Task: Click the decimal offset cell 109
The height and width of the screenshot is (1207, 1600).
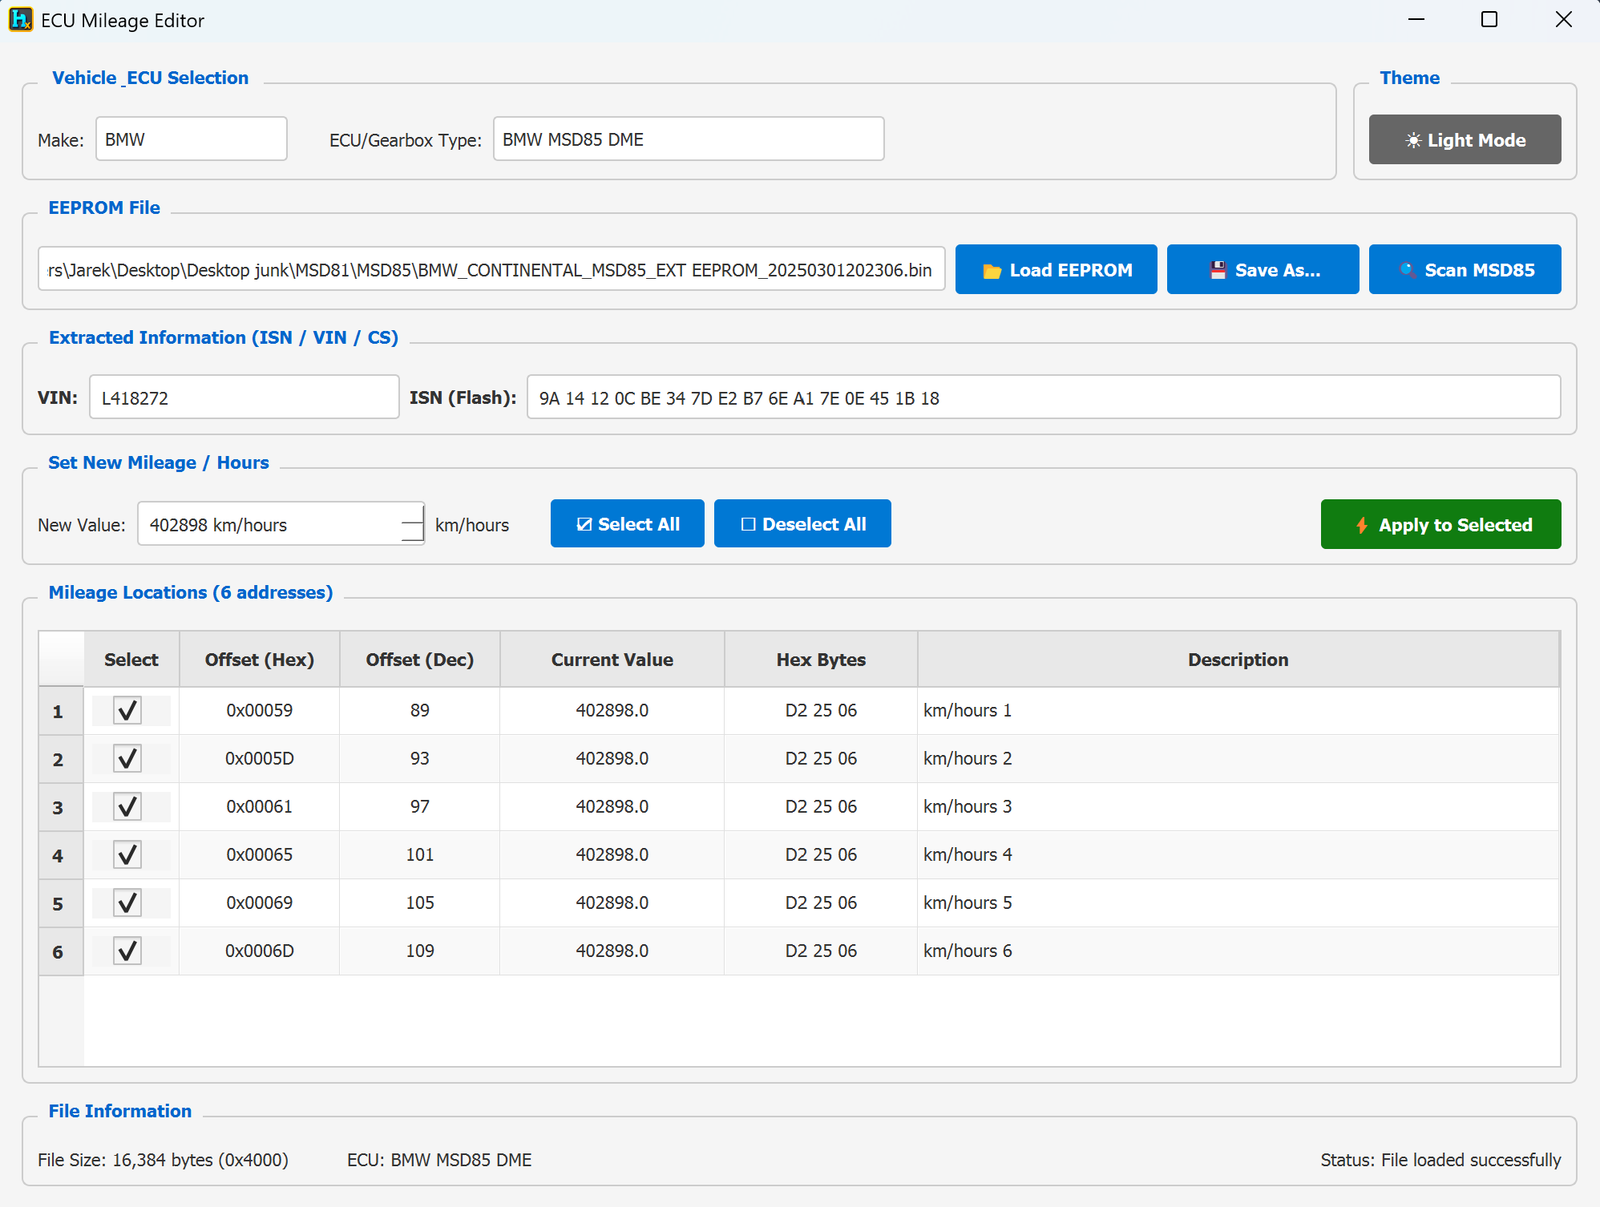Action: coord(420,951)
